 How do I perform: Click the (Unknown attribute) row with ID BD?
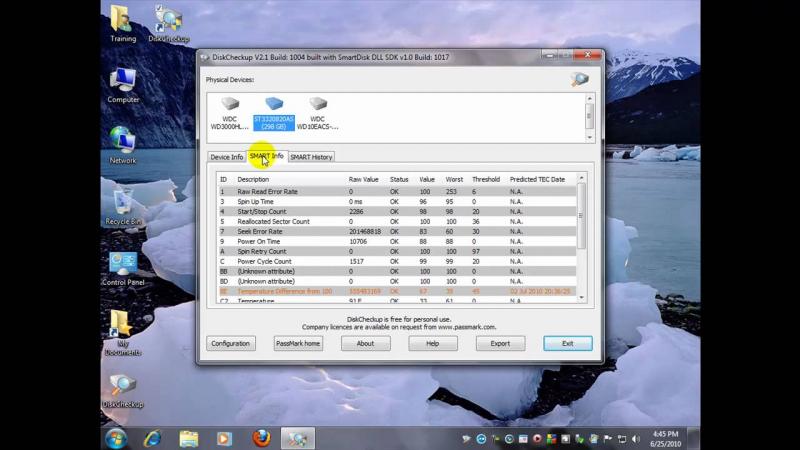point(396,281)
